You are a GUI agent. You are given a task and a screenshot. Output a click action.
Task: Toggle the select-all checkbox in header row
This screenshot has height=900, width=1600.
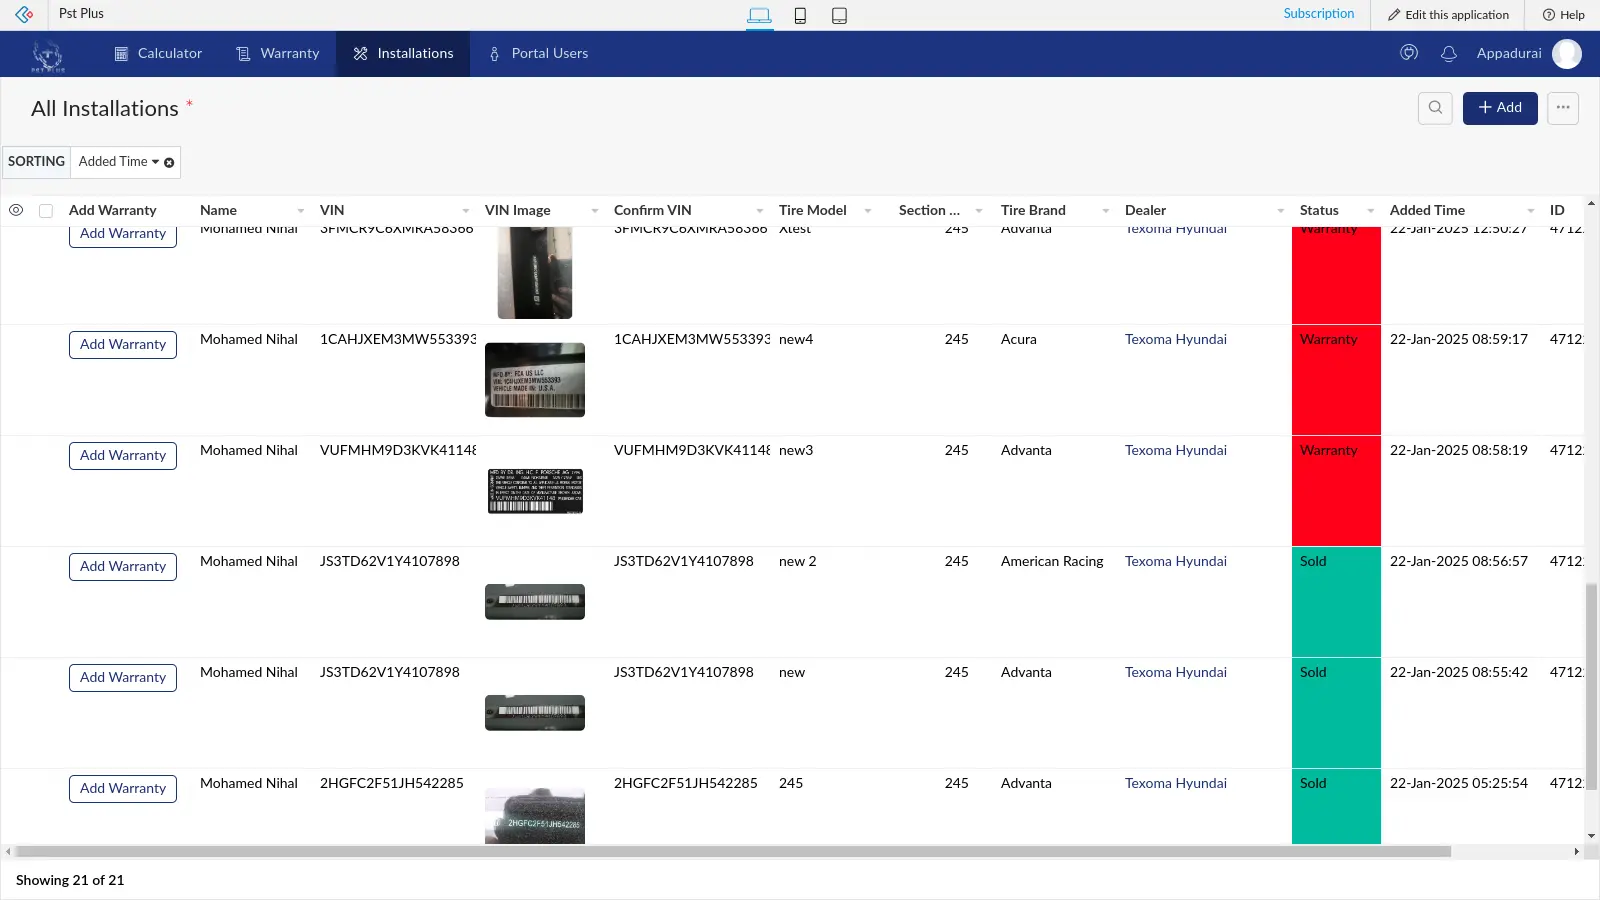pyautogui.click(x=46, y=210)
